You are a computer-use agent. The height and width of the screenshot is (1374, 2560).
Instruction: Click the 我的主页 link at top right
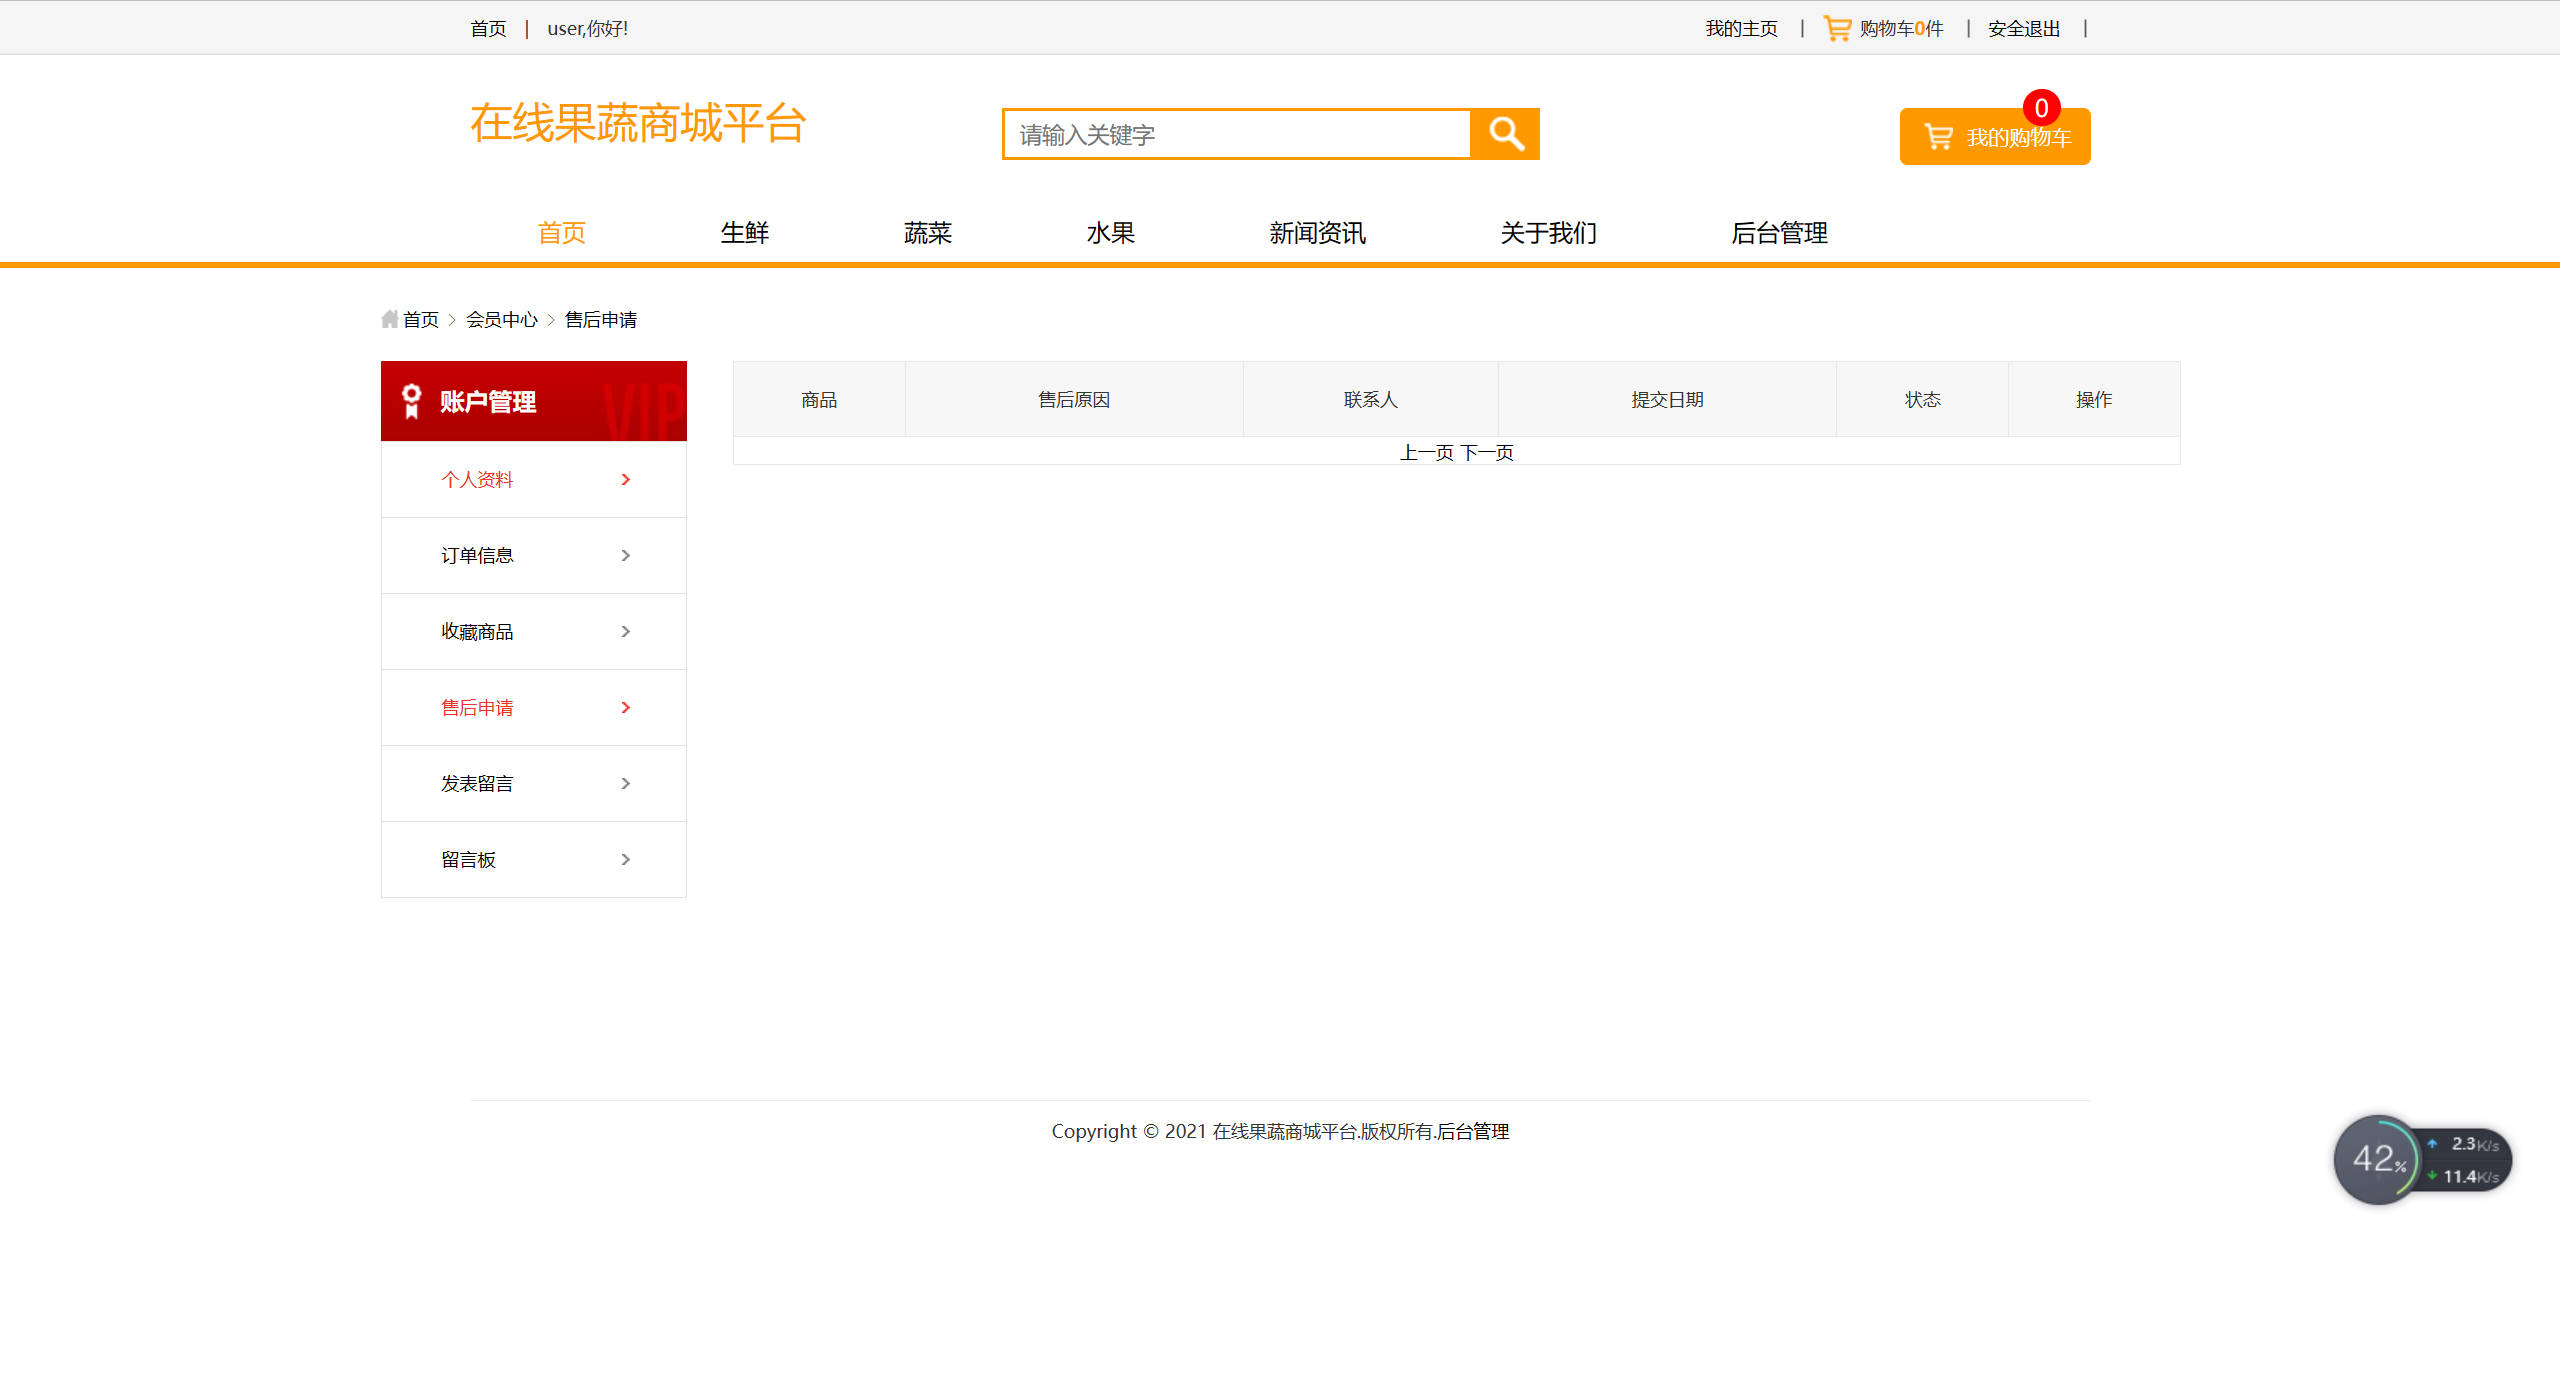[x=1740, y=28]
